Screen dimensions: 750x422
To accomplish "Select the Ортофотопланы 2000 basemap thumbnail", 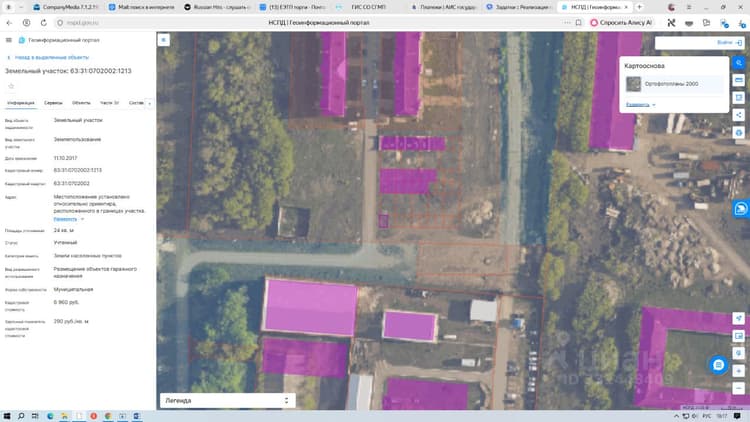I will (634, 84).
